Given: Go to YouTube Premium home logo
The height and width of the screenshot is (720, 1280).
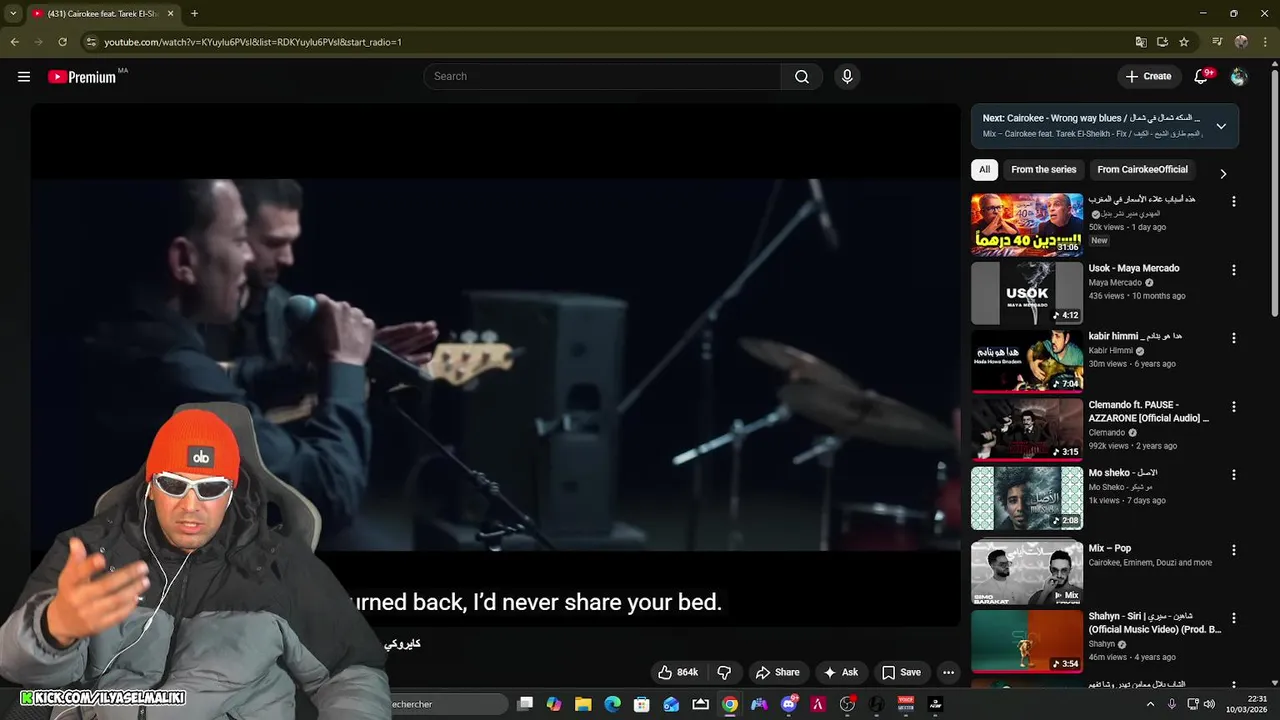Looking at the screenshot, I should [x=82, y=77].
